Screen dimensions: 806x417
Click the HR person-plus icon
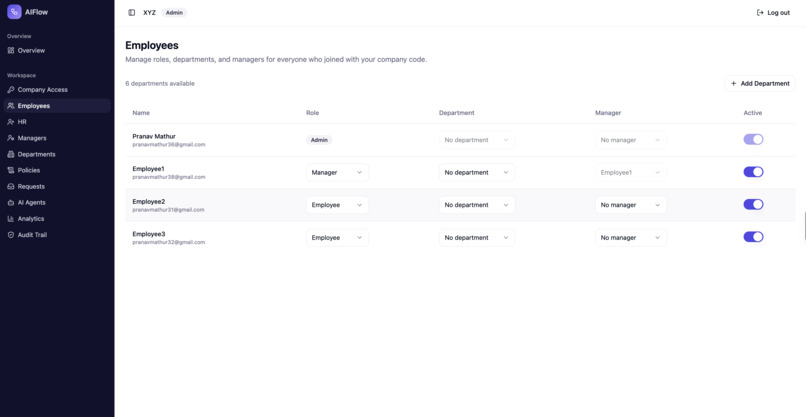tap(11, 122)
